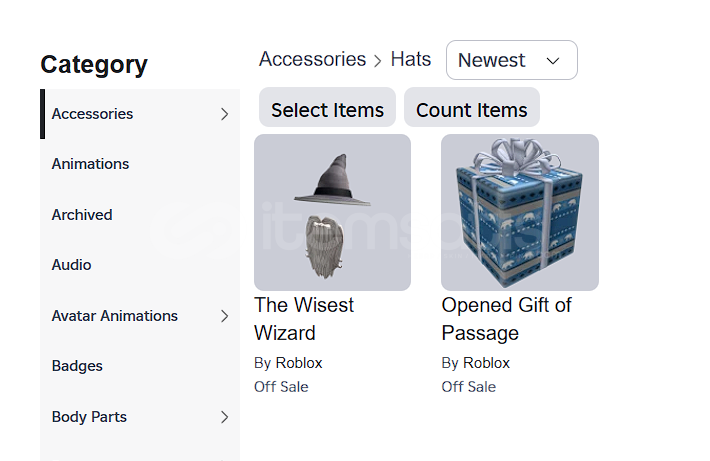Click the Hats breadcrumb link
Image resolution: width=710 pixels, height=461 pixels.
(x=410, y=59)
